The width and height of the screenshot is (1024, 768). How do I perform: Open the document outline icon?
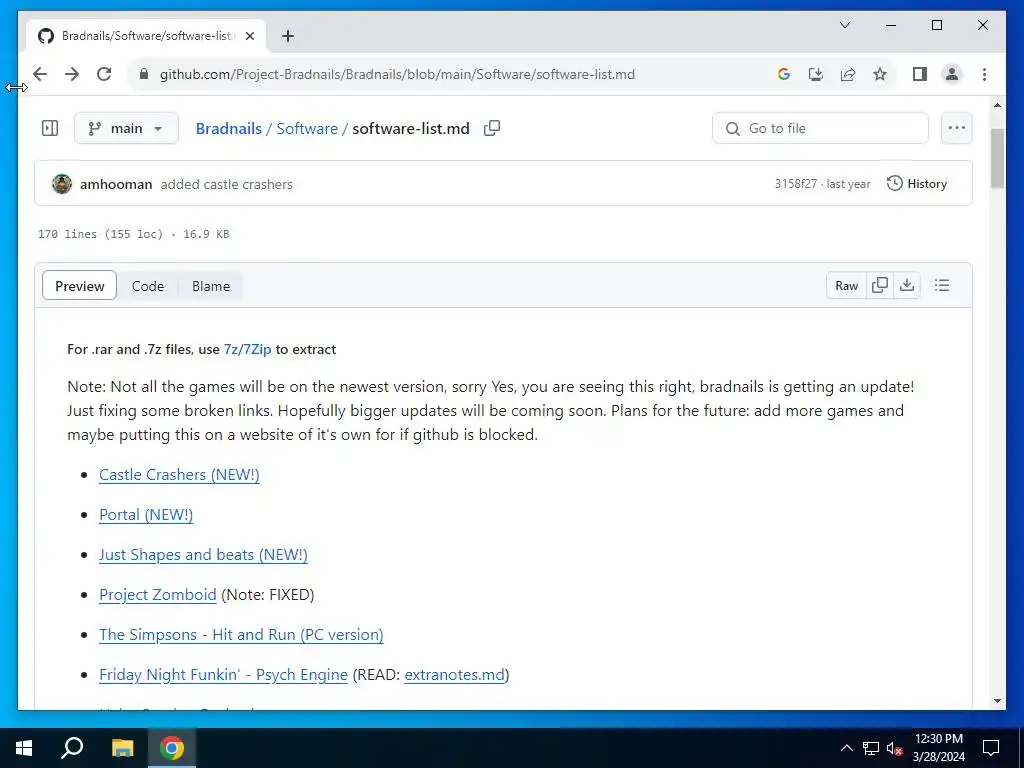coord(942,285)
